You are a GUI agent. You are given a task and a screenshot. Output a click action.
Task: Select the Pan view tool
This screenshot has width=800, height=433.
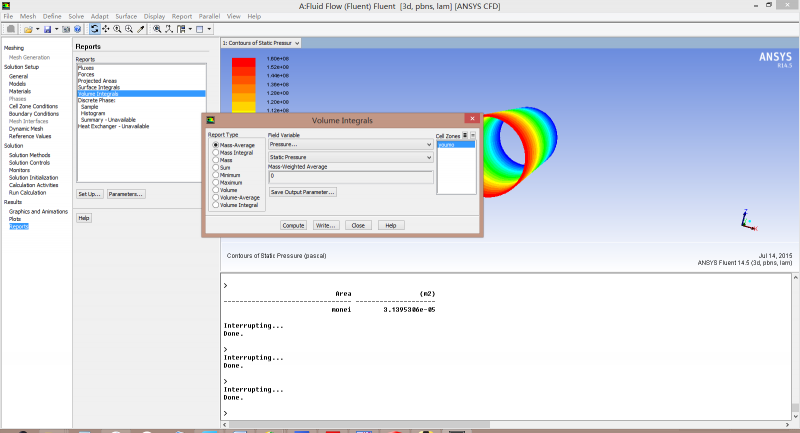(106, 29)
